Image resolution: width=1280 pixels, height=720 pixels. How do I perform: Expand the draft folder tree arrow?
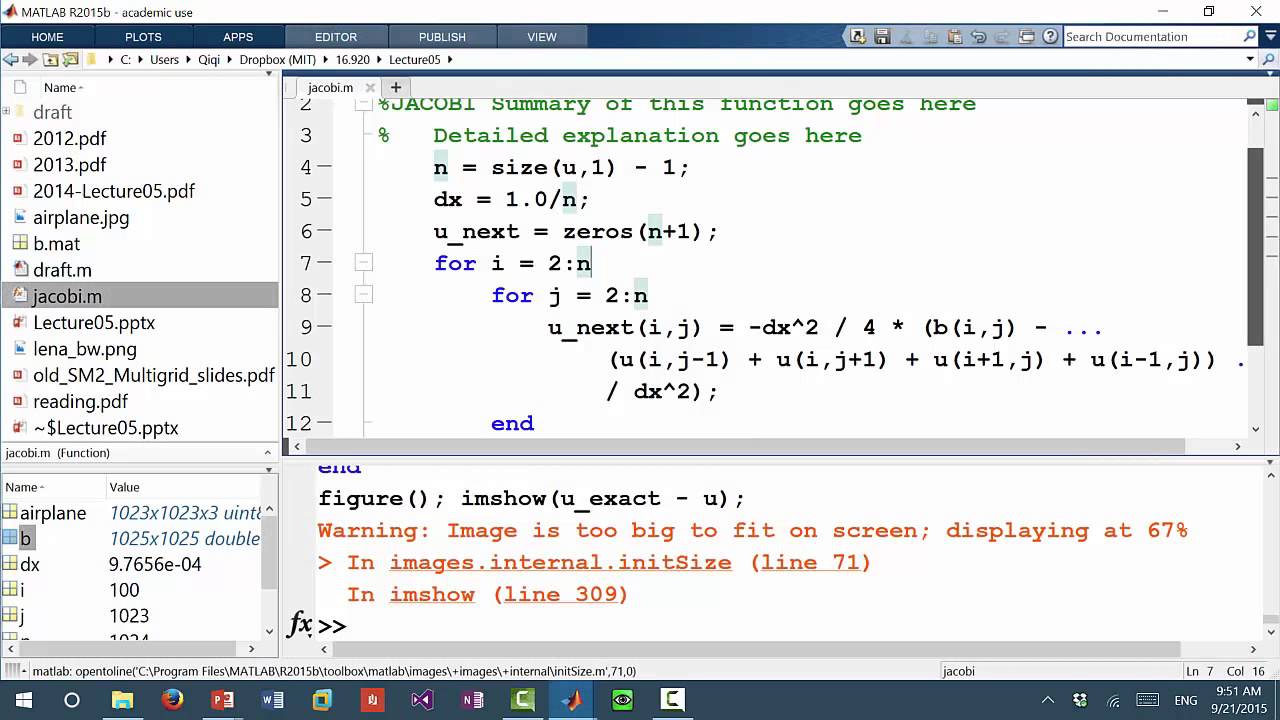(7, 112)
